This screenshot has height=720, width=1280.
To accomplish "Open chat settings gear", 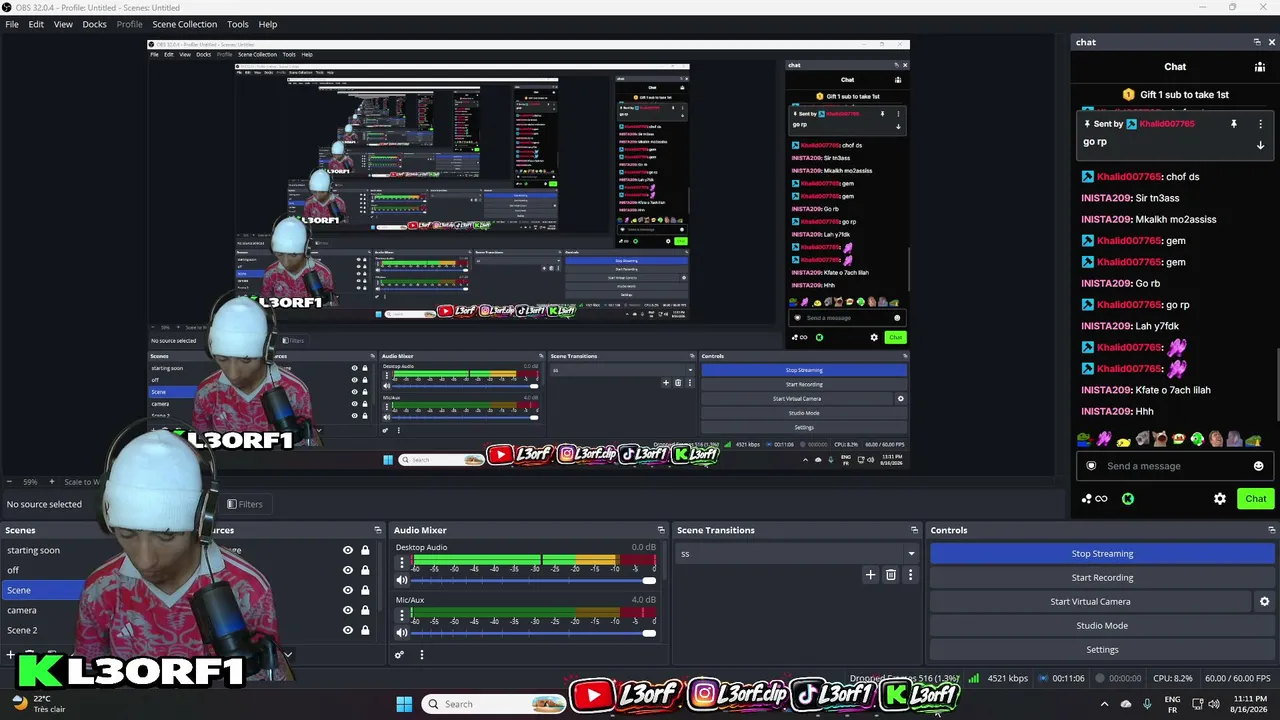I will pos(1220,499).
